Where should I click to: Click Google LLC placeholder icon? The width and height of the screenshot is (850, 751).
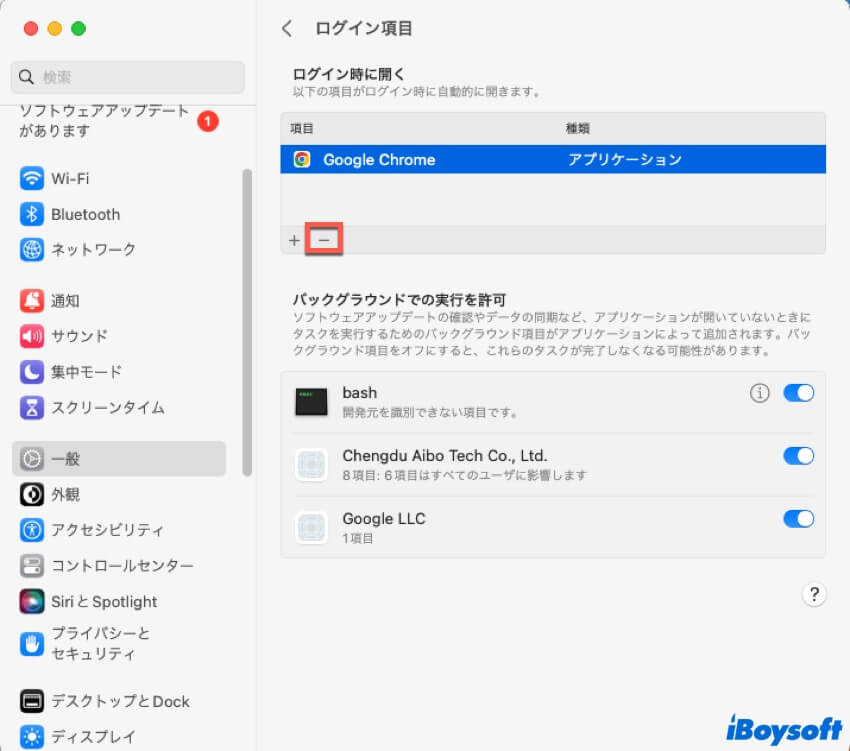tap(311, 528)
